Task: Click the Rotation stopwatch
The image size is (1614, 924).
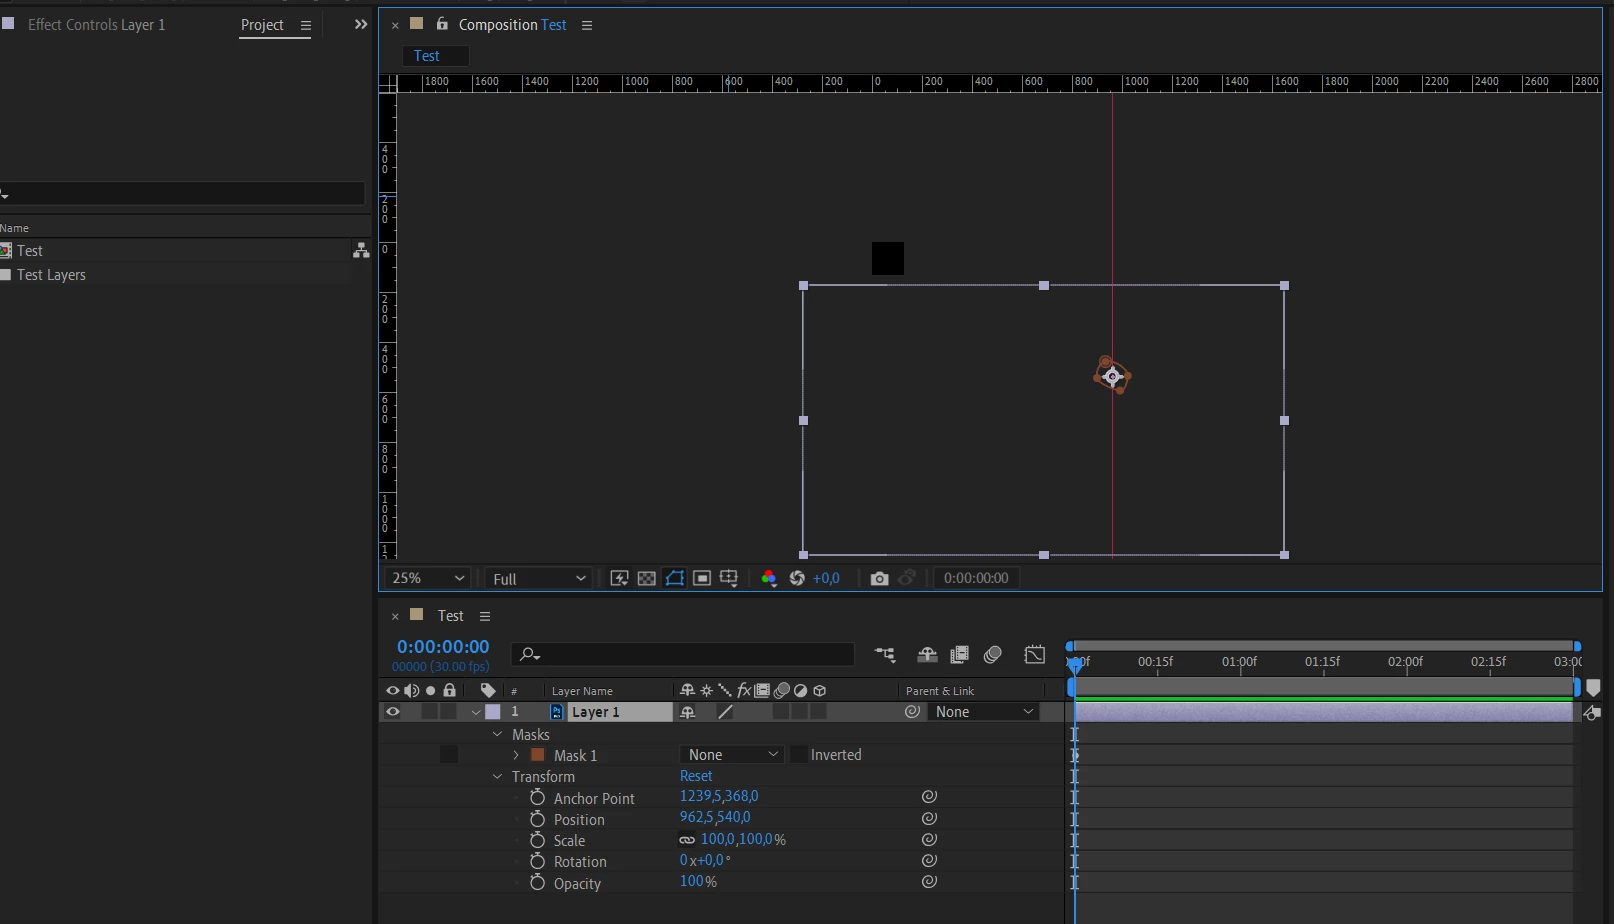Action: coord(537,861)
